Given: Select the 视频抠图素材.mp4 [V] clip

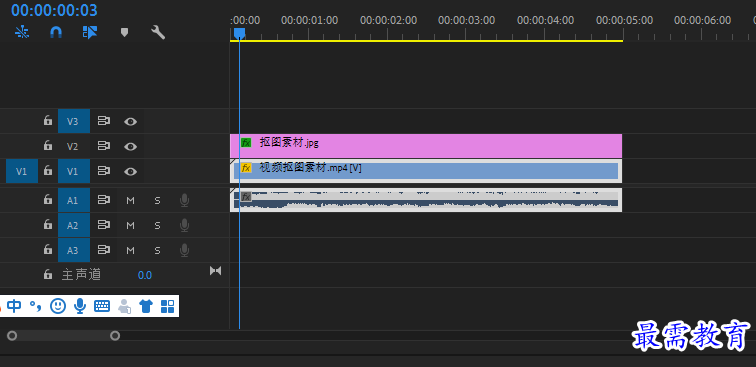Looking at the screenshot, I should tap(426, 171).
